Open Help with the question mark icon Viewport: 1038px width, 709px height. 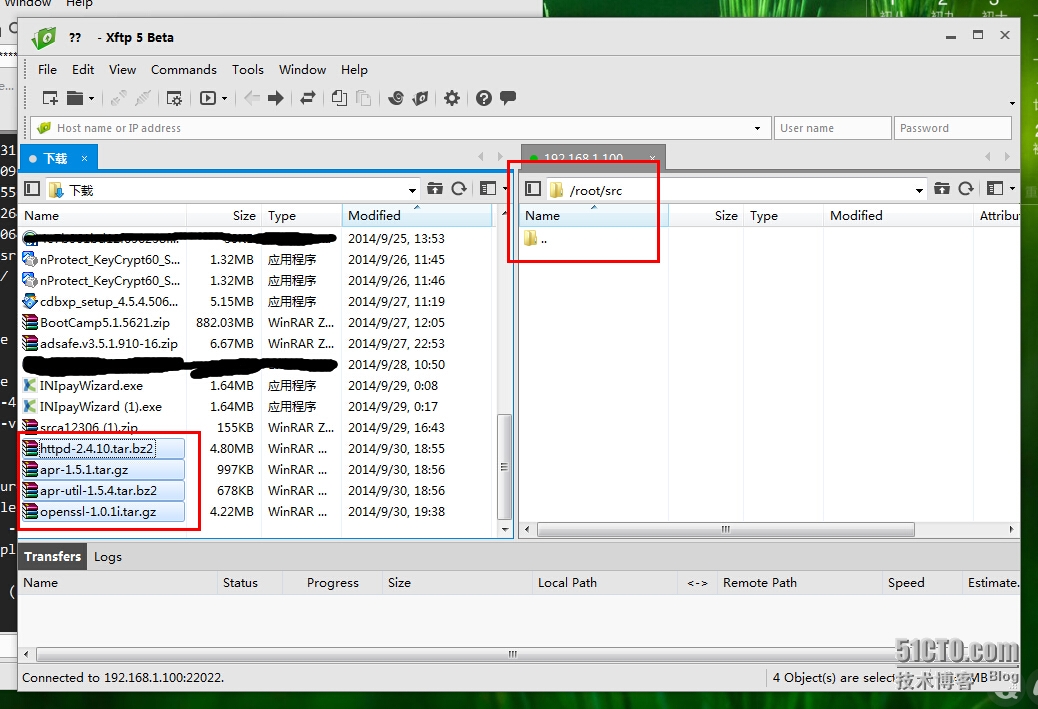[484, 98]
